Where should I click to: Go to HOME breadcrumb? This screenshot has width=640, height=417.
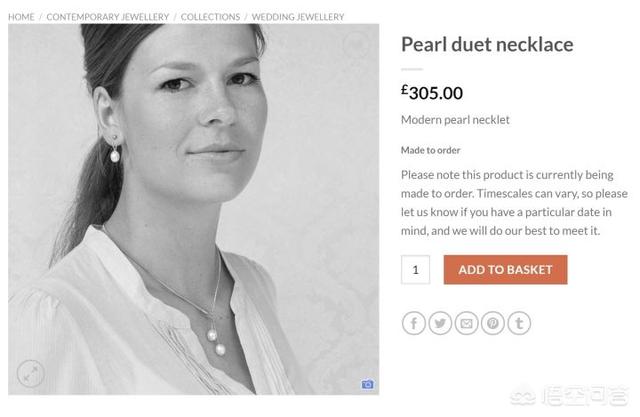point(21,17)
